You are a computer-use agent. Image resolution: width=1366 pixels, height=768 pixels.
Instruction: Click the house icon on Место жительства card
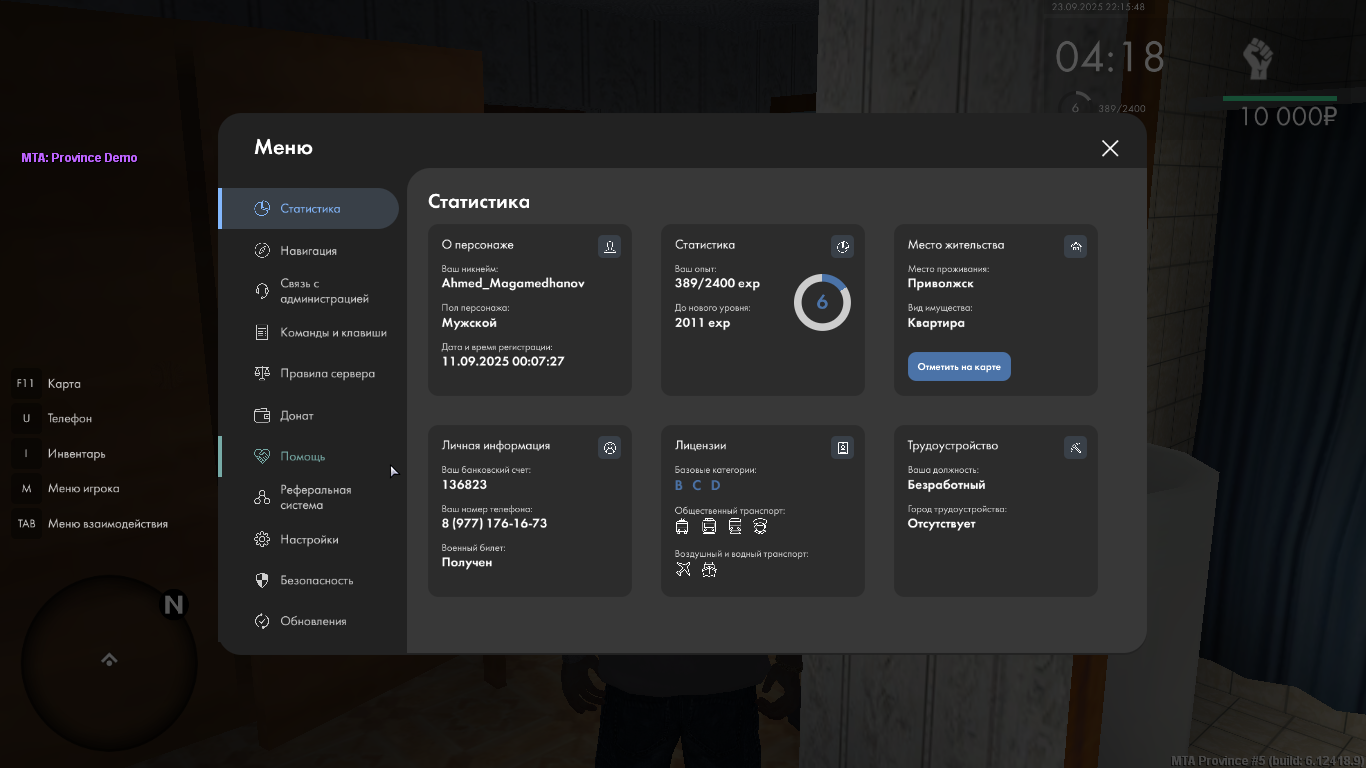(1075, 246)
